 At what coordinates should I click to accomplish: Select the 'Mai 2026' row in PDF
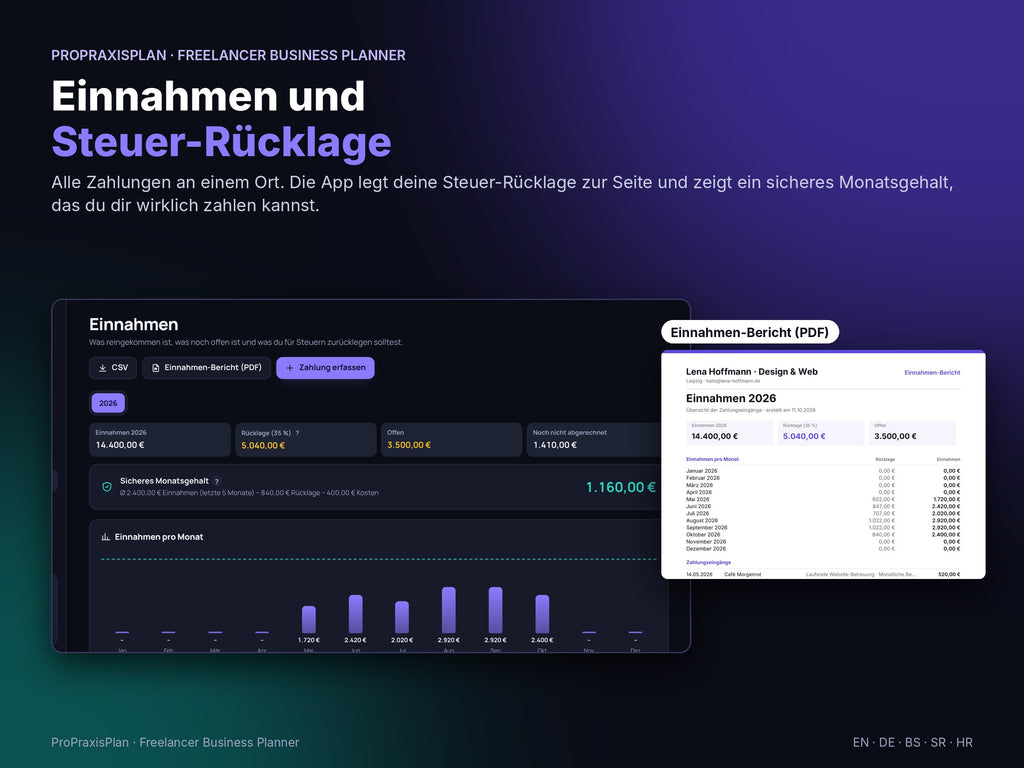tap(823, 499)
